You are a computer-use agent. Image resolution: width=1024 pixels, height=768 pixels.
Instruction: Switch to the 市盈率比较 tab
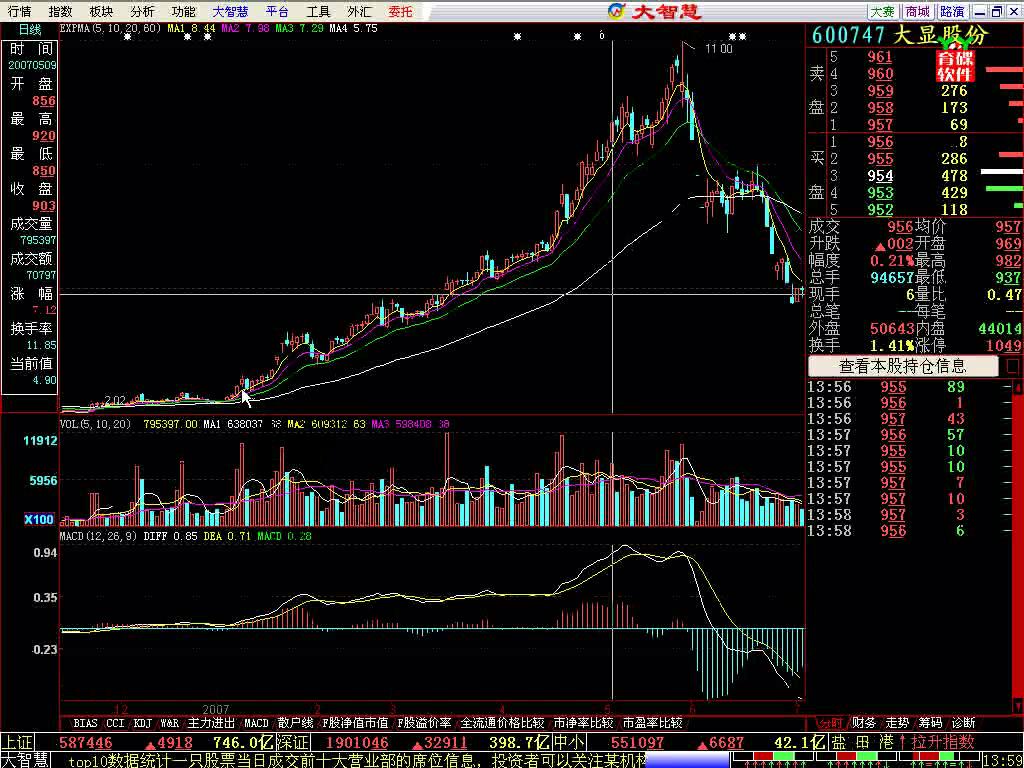coord(652,723)
